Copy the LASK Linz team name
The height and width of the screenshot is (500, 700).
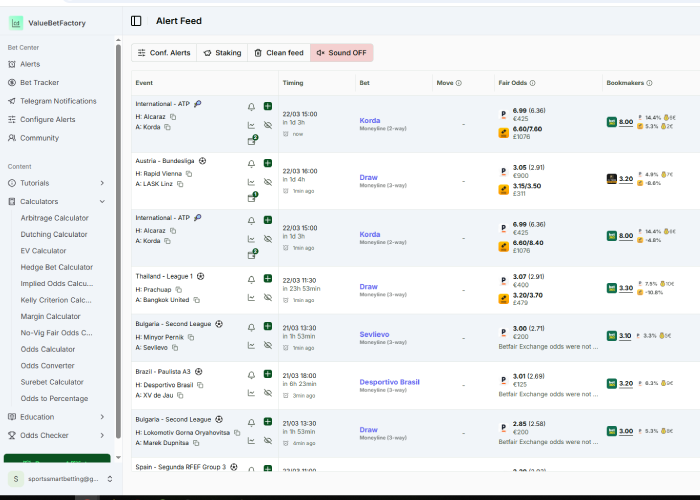[x=180, y=184]
